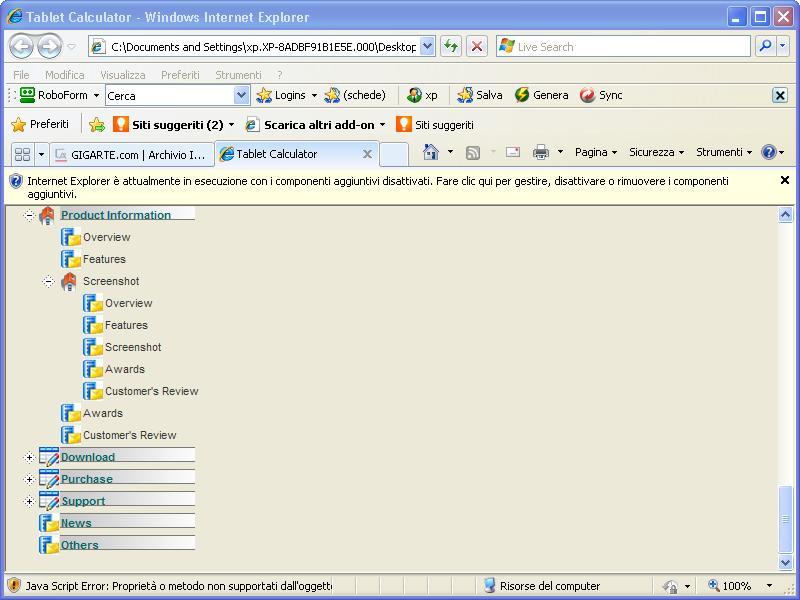
Task: Click the News link
Action: 76,522
